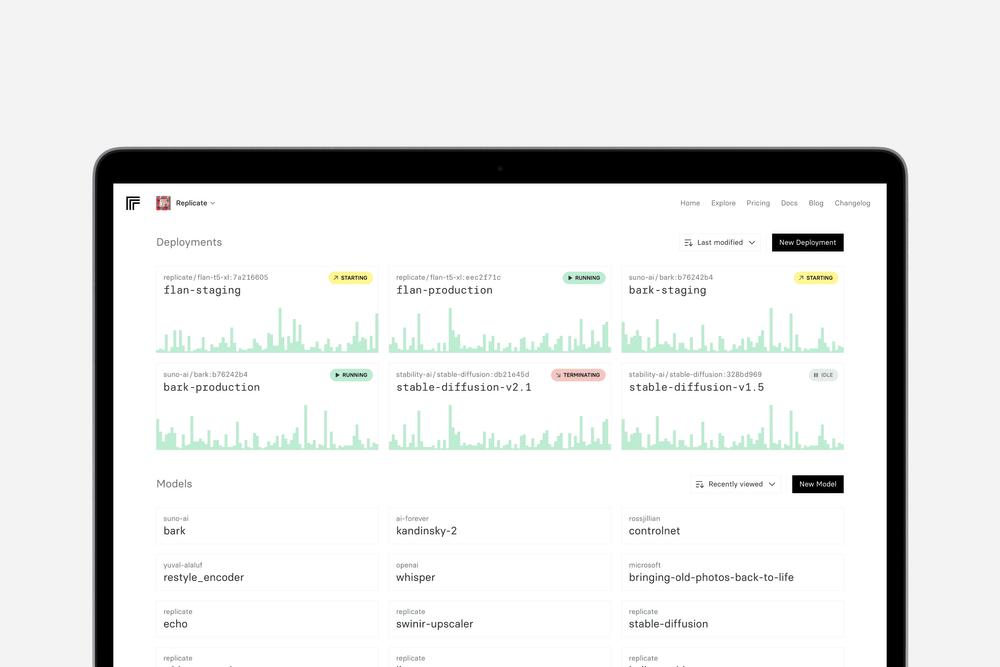Click the bark-staging usage chart
1000x667 pixels.
pos(733,330)
